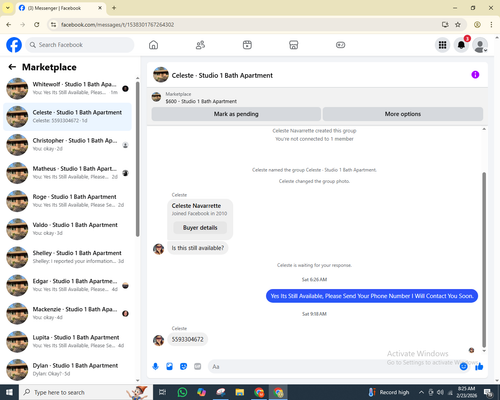Select the Messenger | Facebook tab
Screen dimensions: 500x400
click(x=61, y=8)
